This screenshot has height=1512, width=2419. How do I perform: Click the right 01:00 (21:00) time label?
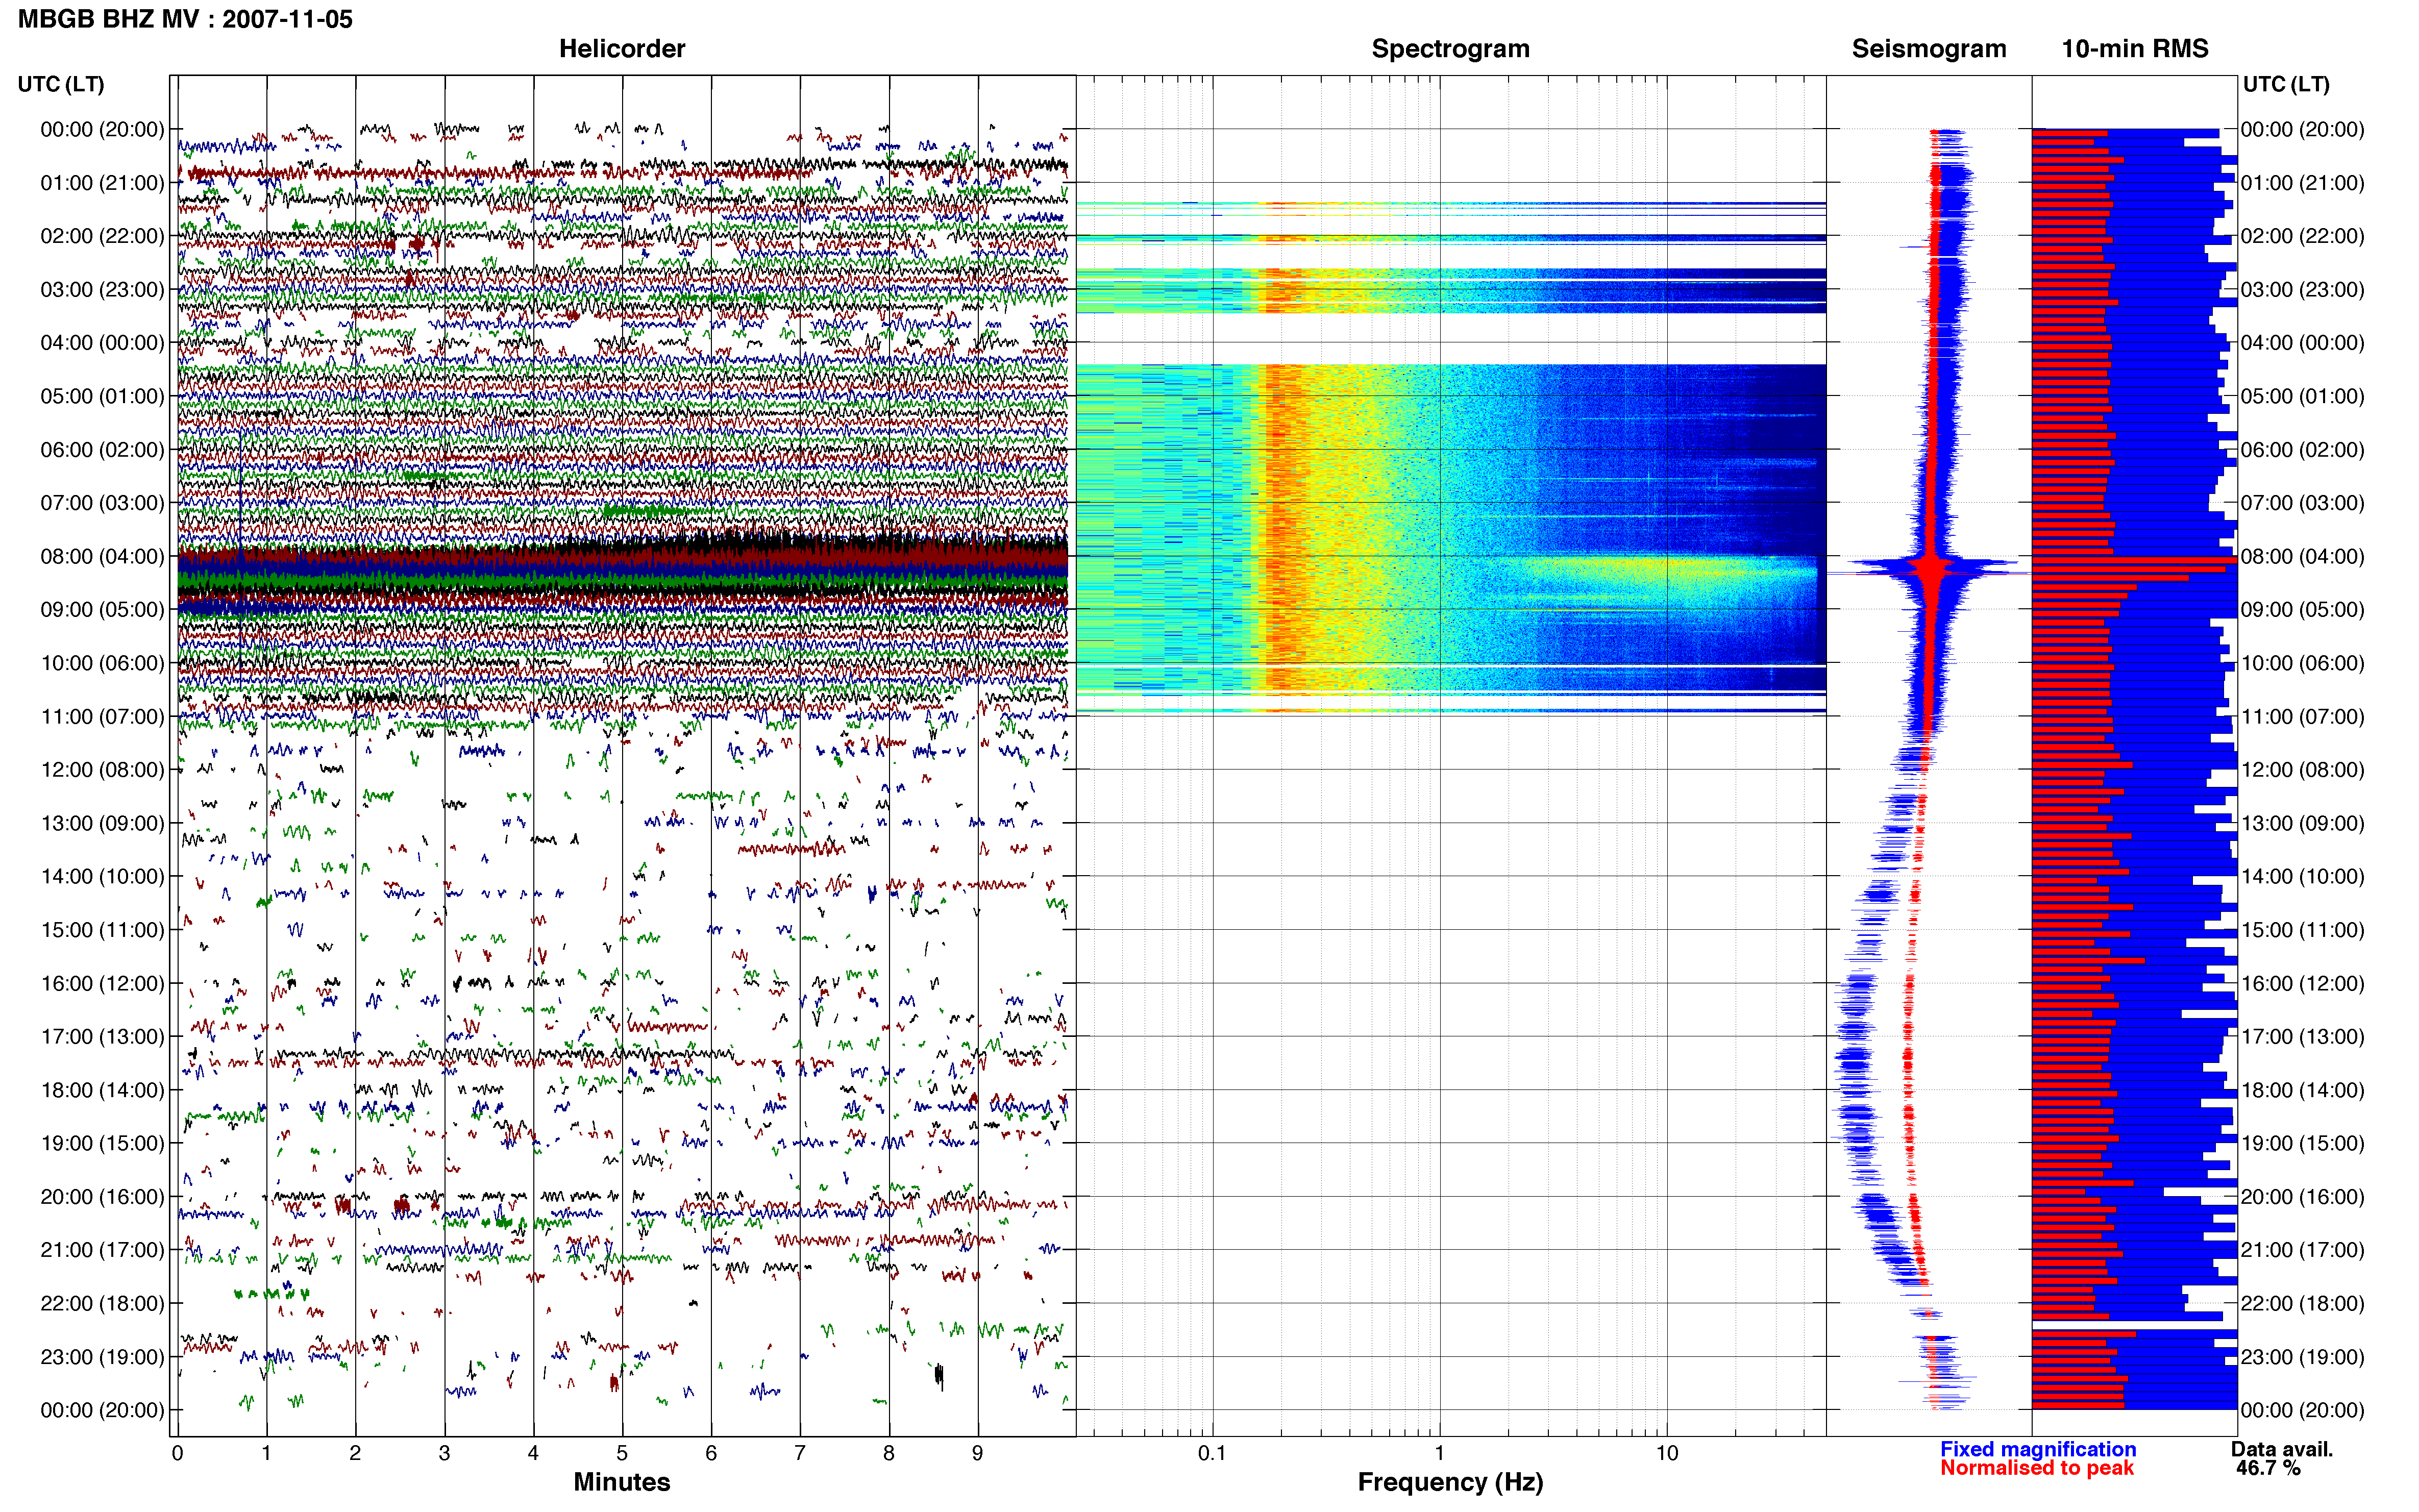click(2302, 182)
